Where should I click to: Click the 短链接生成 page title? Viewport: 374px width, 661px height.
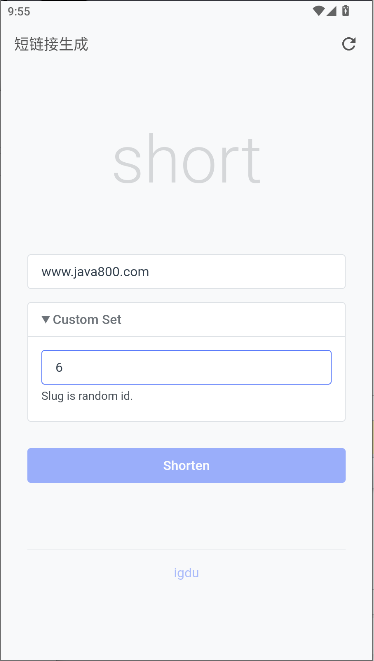51,44
